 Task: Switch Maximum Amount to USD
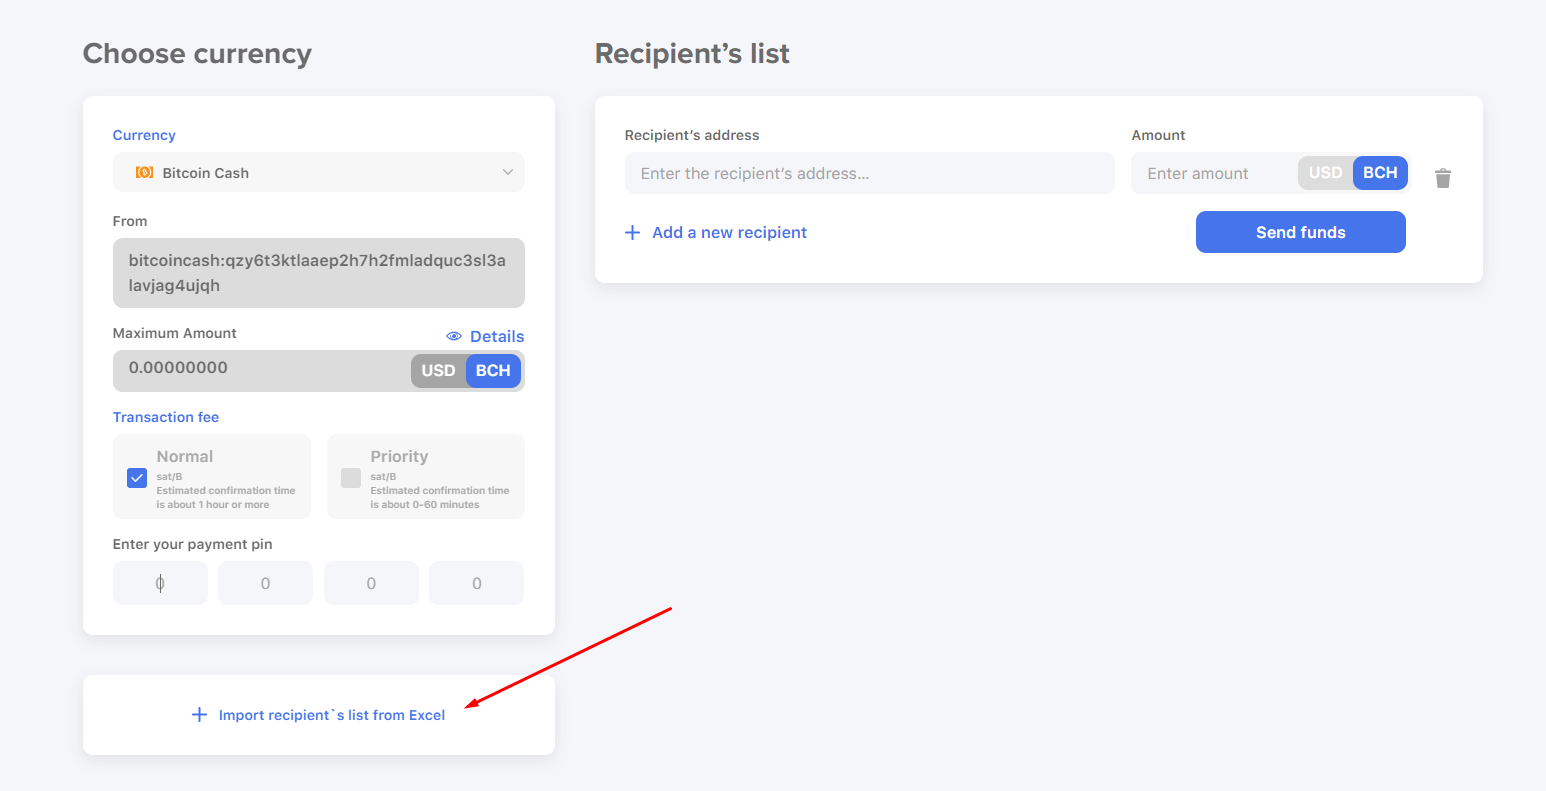(x=438, y=371)
